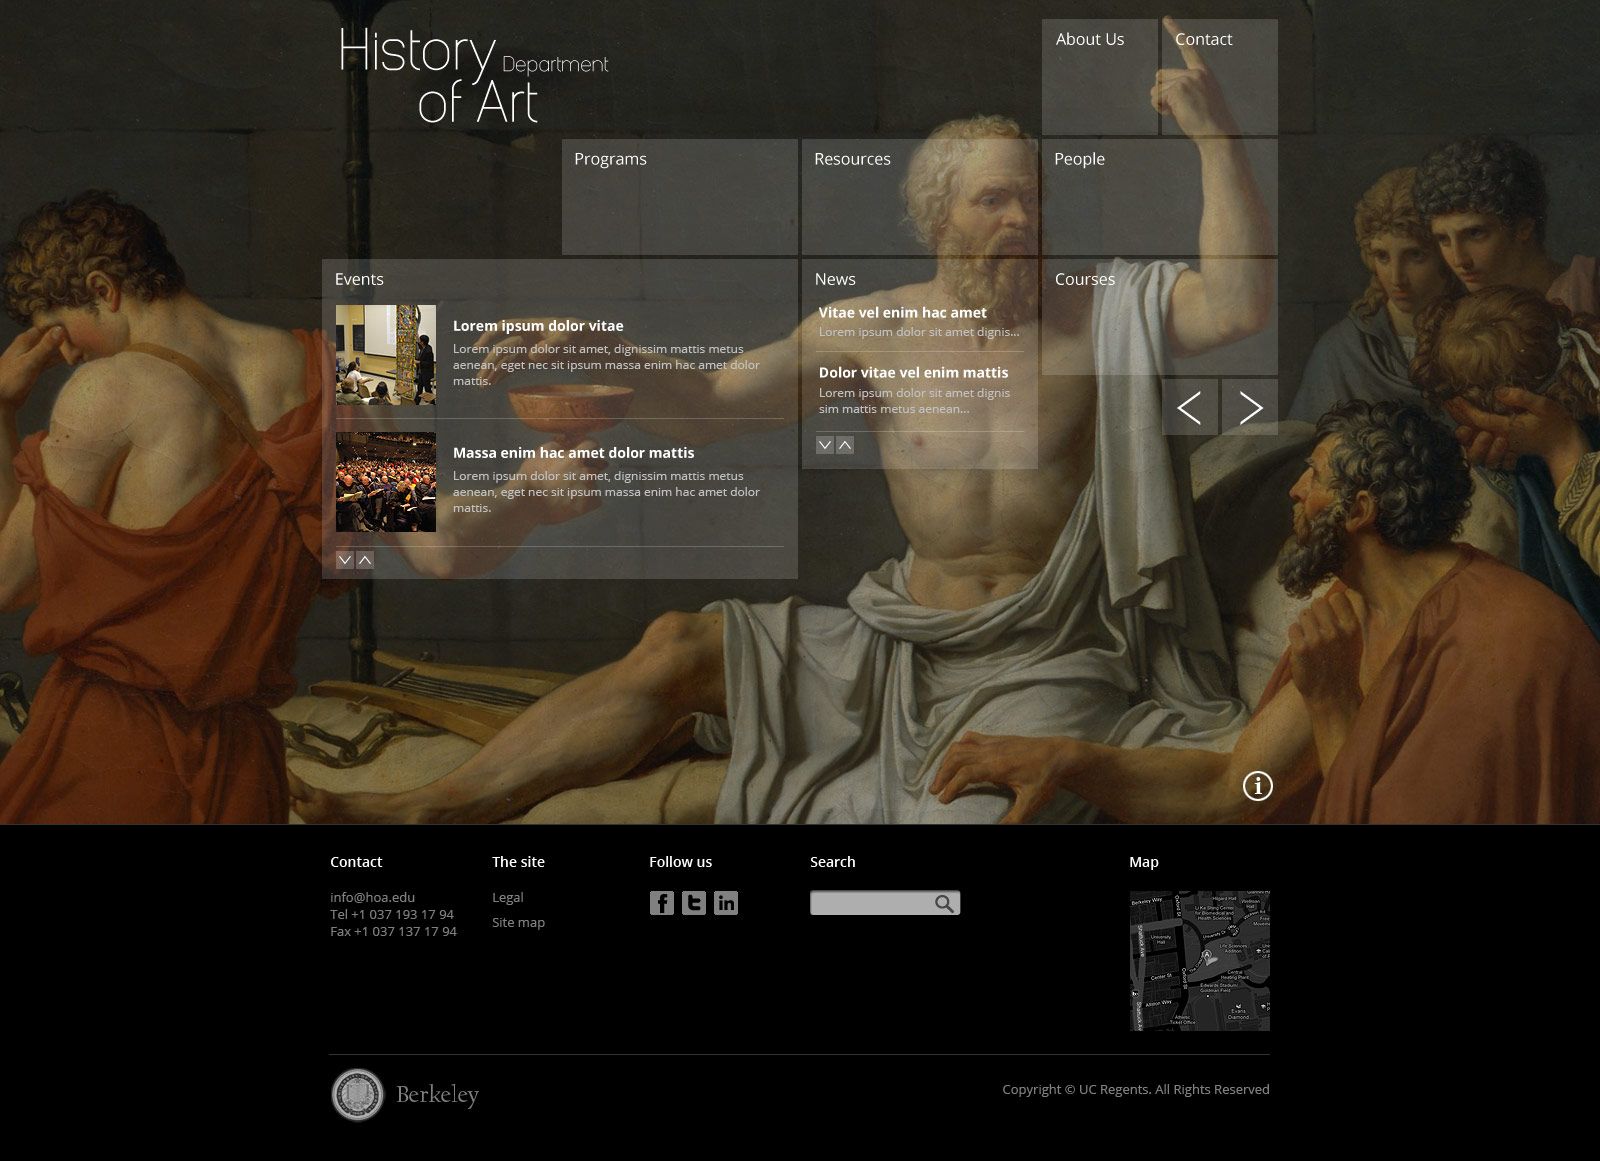Step up in the News list
1600x1161 pixels.
pyautogui.click(x=845, y=445)
